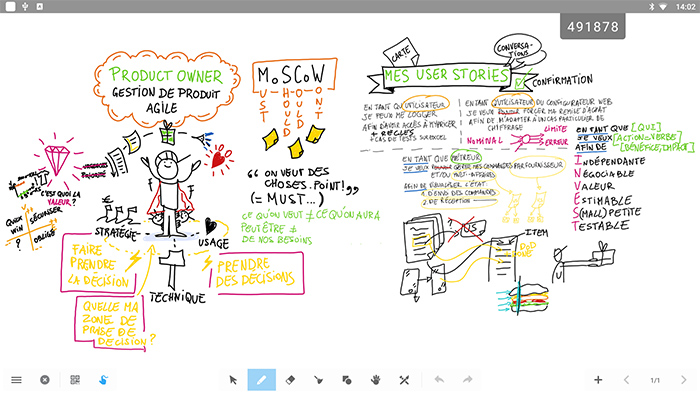
Task: Click the keyboard 'A' status bar icon
Action: 40,6
